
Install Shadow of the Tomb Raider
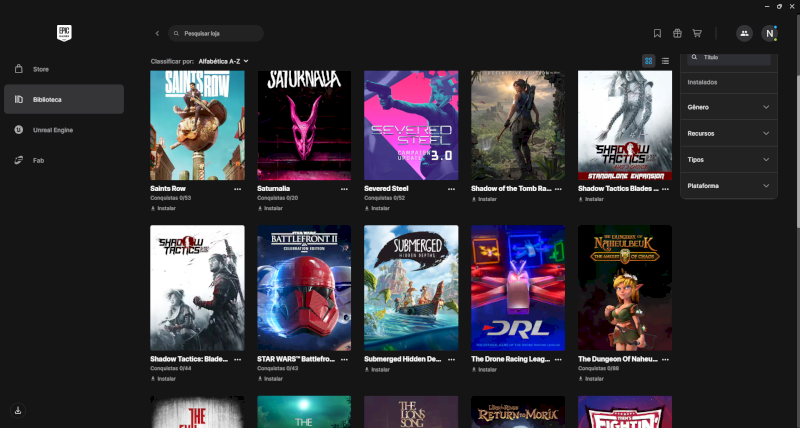pyautogui.click(x=484, y=199)
